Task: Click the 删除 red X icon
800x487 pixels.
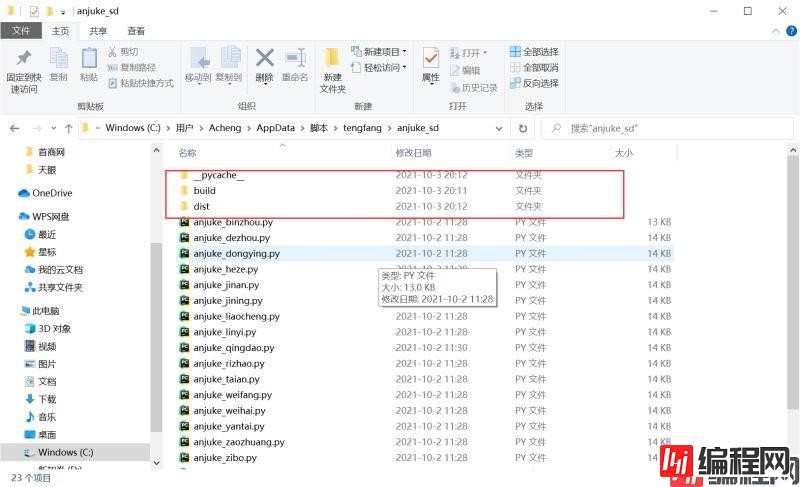Action: (x=265, y=58)
